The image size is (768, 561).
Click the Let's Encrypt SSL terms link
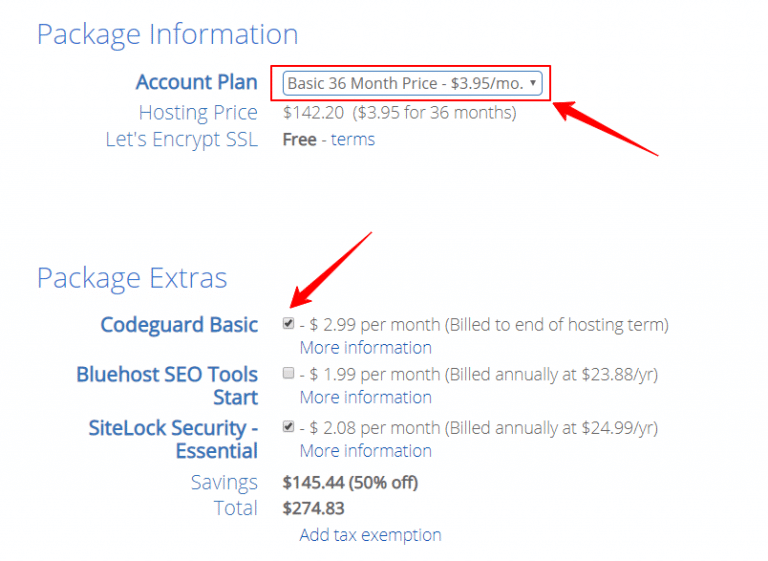click(353, 139)
